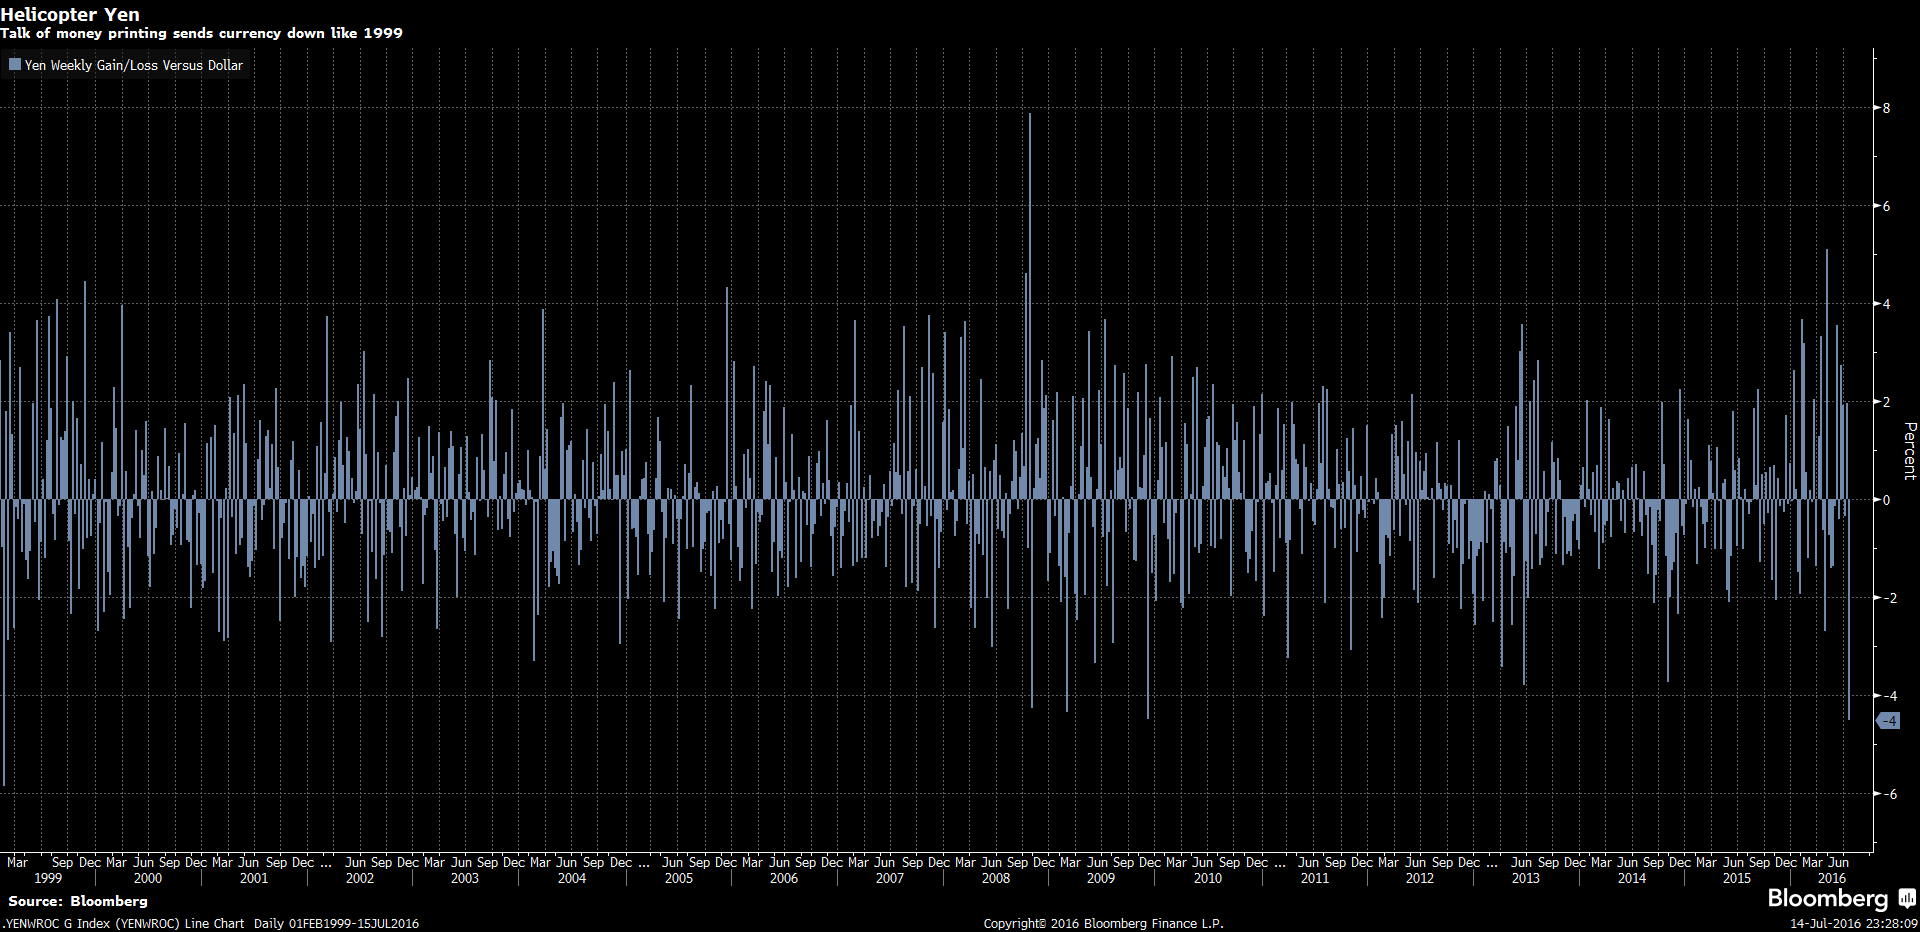Viewport: 1920px width, 932px height.
Task: Click the blue legend color square
Action: click(15, 65)
